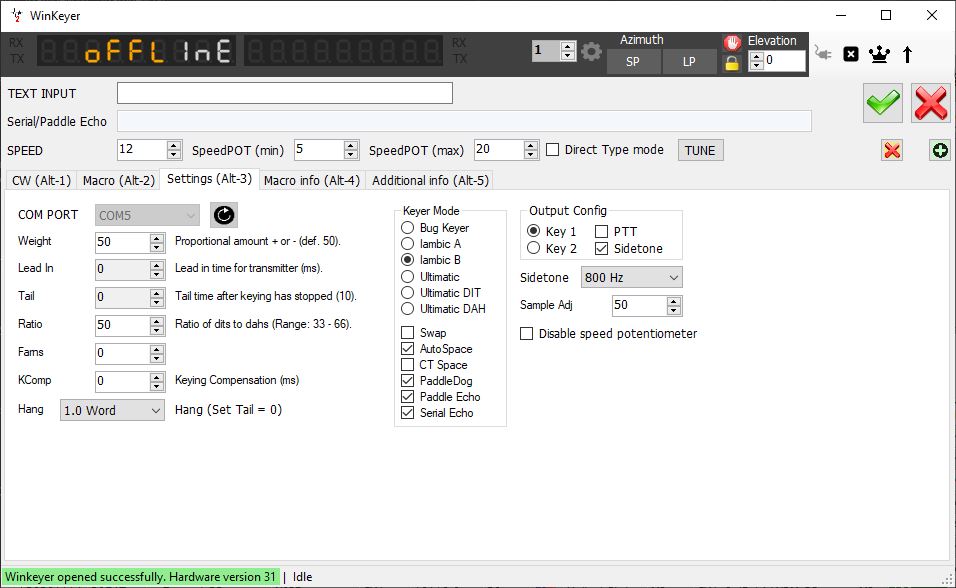The image size is (956, 588).
Task: Increase the SpeedPOT (max) value
Action: (x=531, y=146)
